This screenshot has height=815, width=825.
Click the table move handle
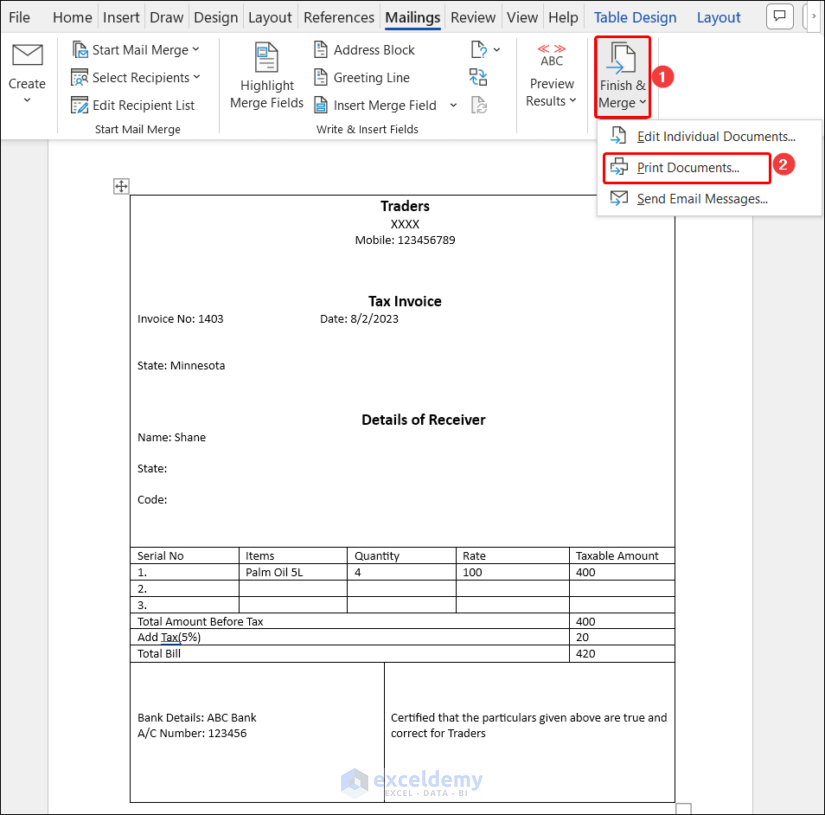121,186
